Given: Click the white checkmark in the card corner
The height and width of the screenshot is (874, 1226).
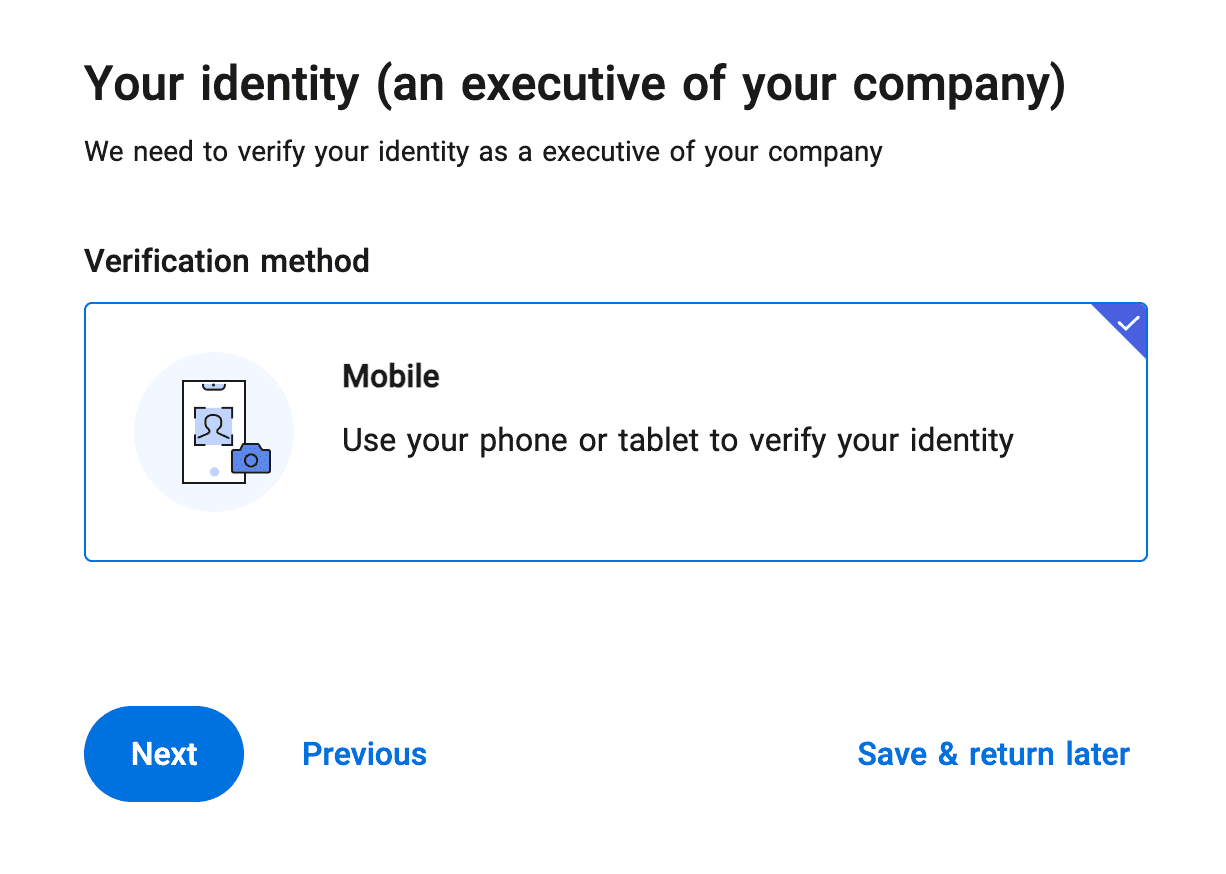Looking at the screenshot, I should point(1129,323).
